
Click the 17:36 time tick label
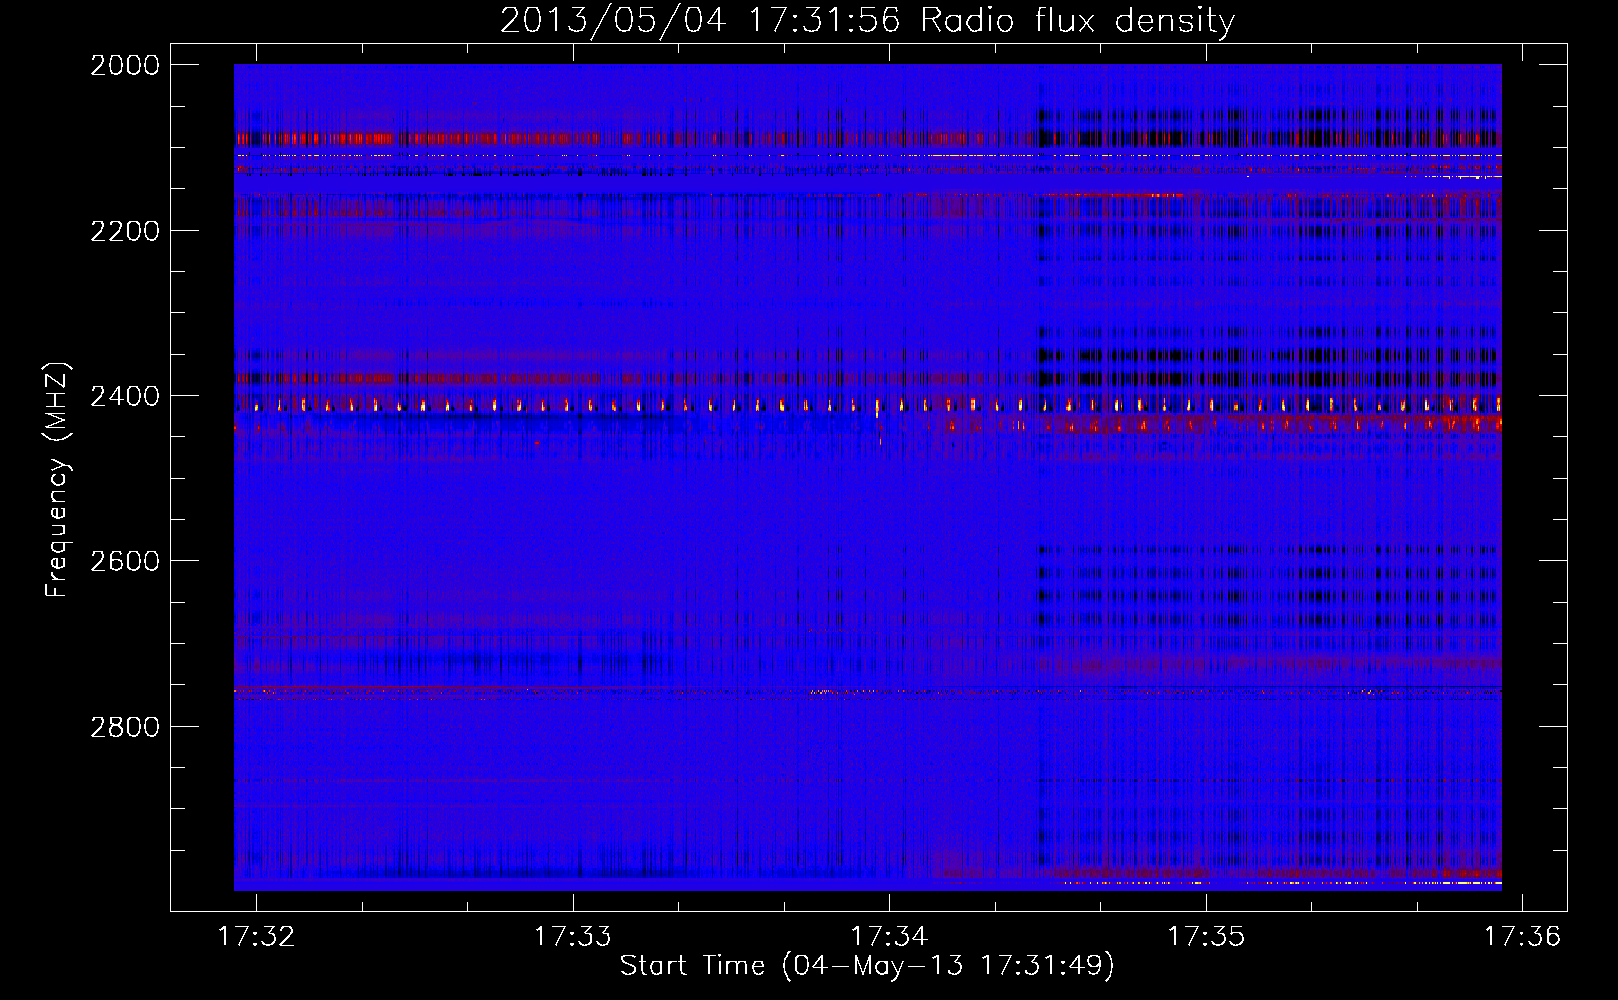point(1522,937)
